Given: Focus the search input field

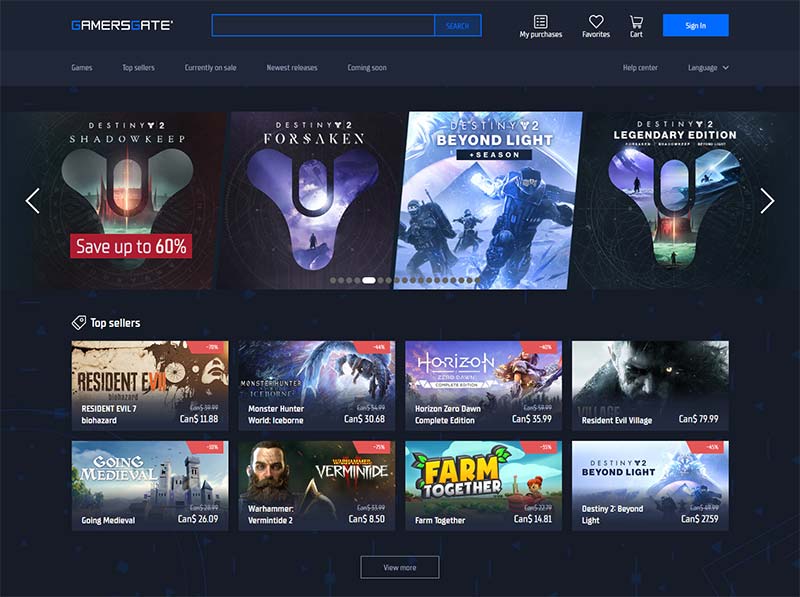Looking at the screenshot, I should click(x=323, y=26).
